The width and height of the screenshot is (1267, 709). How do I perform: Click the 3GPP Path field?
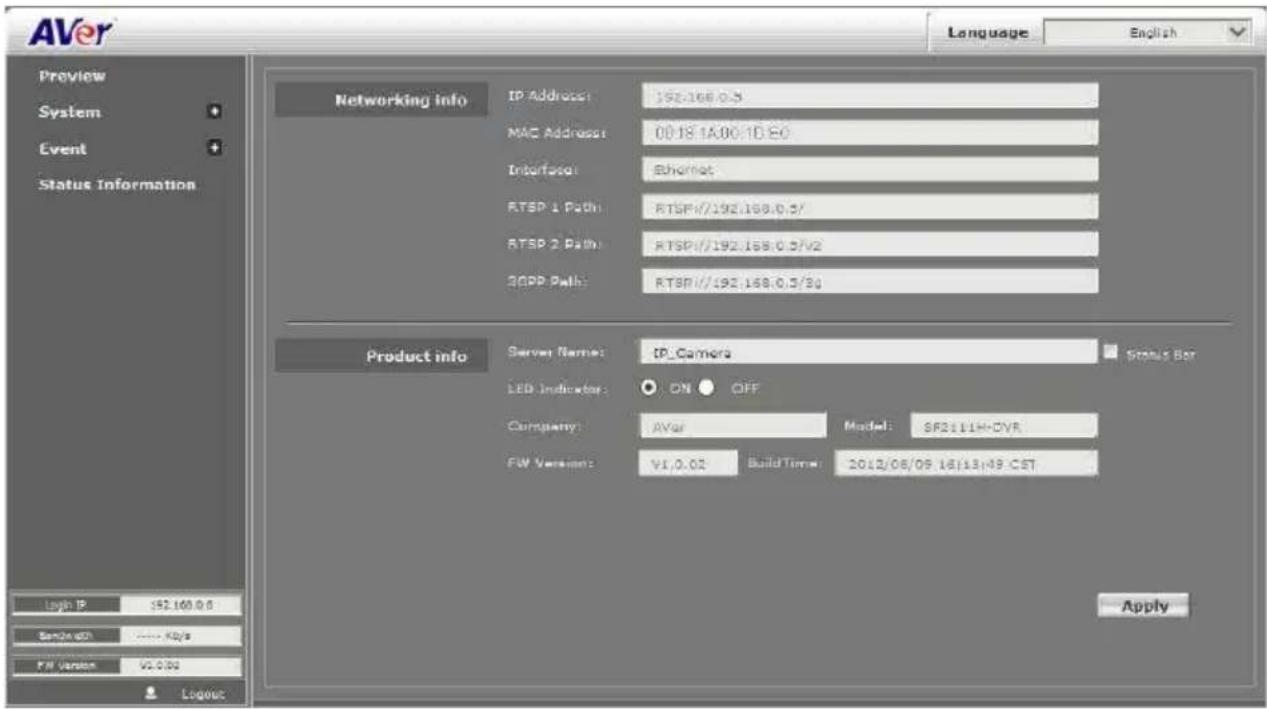[x=868, y=281]
